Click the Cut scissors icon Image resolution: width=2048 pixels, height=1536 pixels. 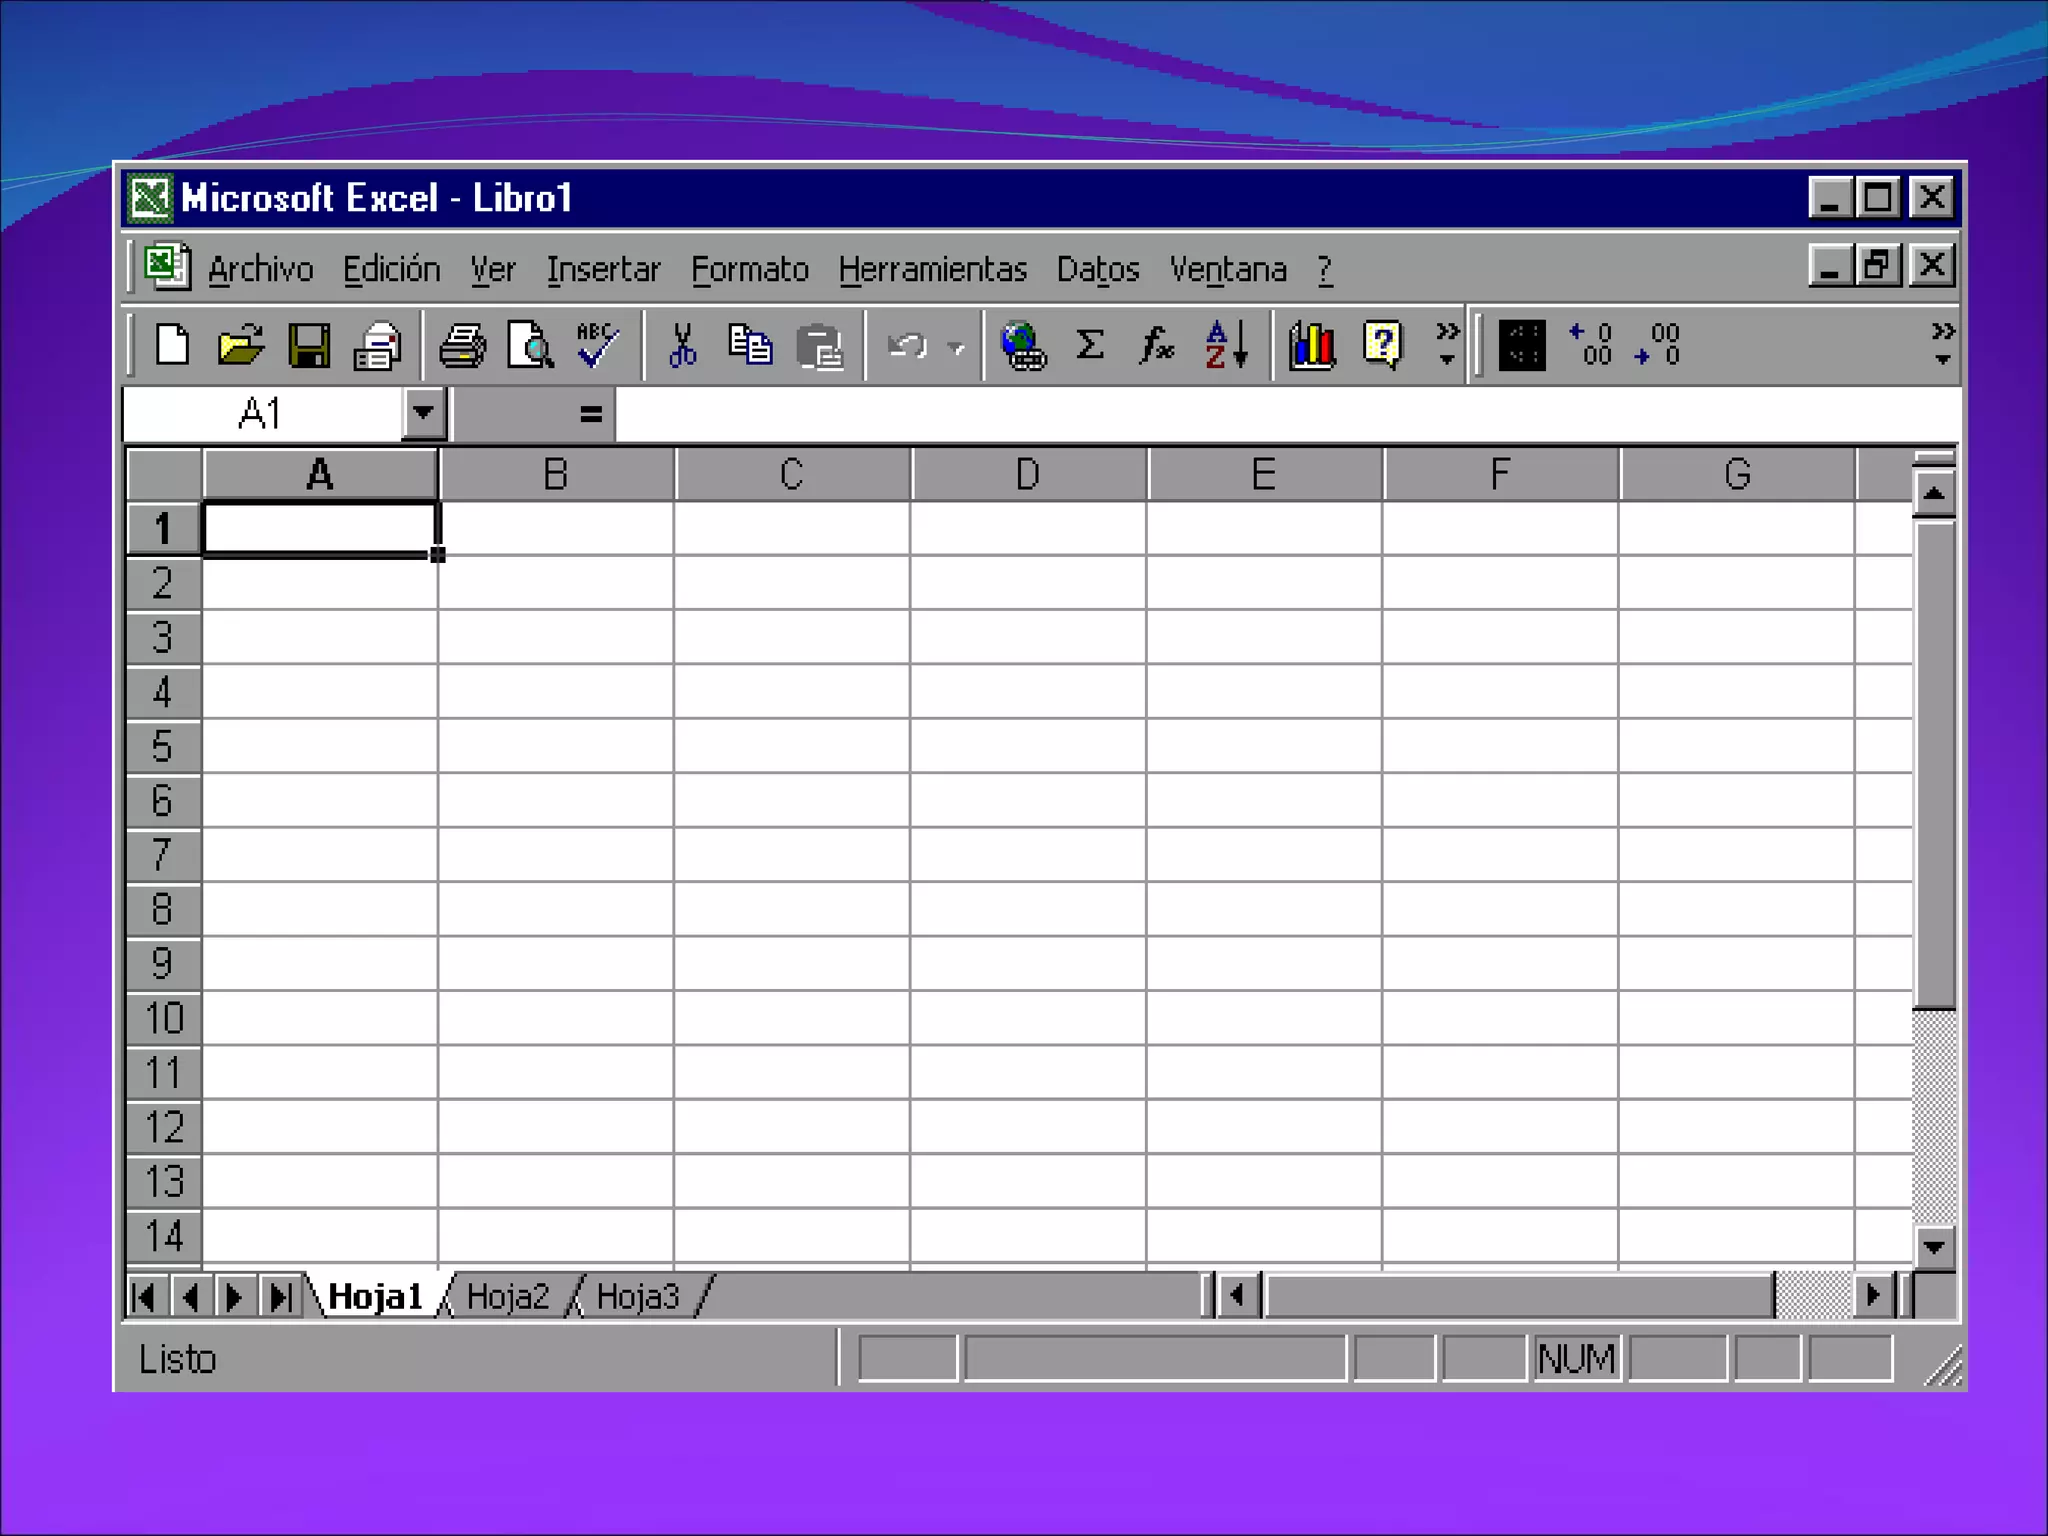pos(682,346)
